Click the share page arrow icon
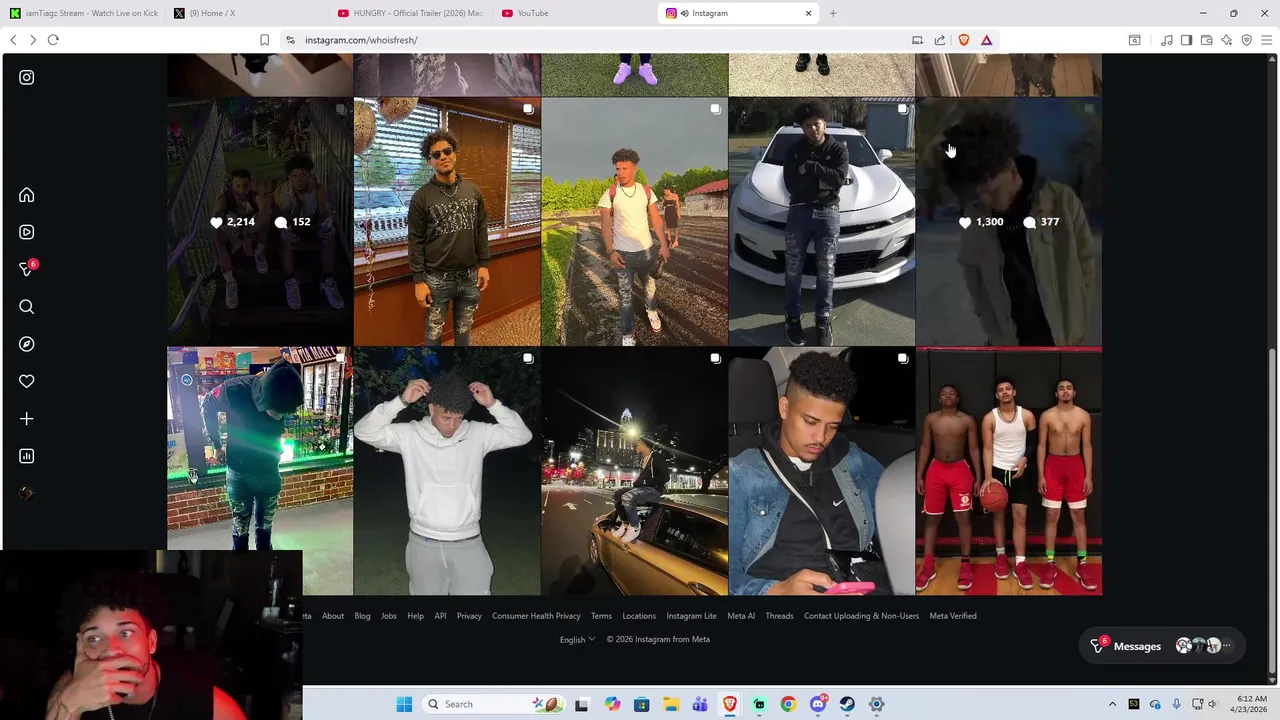This screenshot has width=1280, height=720. click(940, 40)
